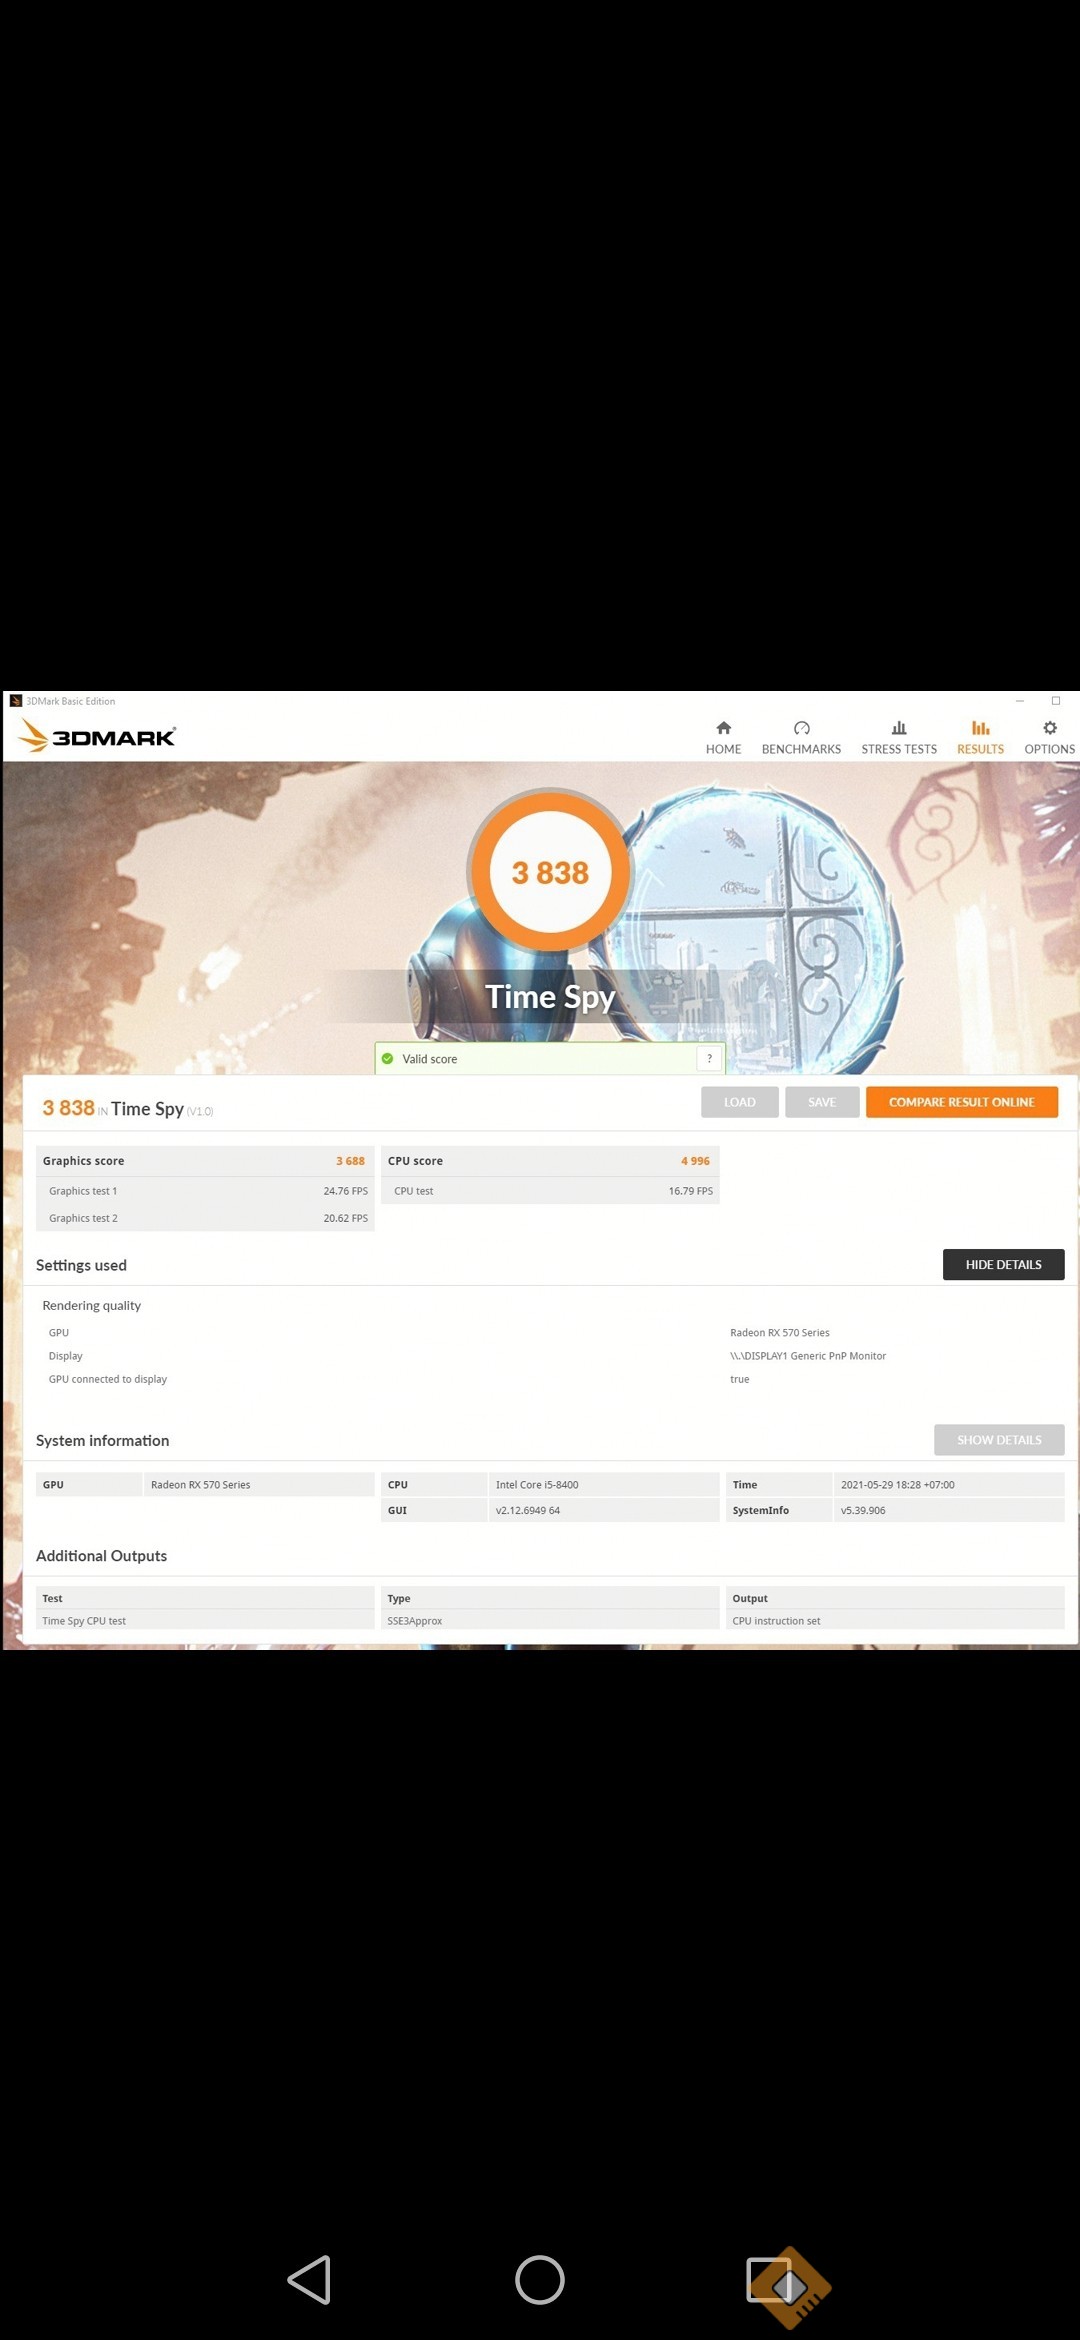Click the DISPLAY1 Generic PnP Monitor value

pyautogui.click(x=808, y=1356)
